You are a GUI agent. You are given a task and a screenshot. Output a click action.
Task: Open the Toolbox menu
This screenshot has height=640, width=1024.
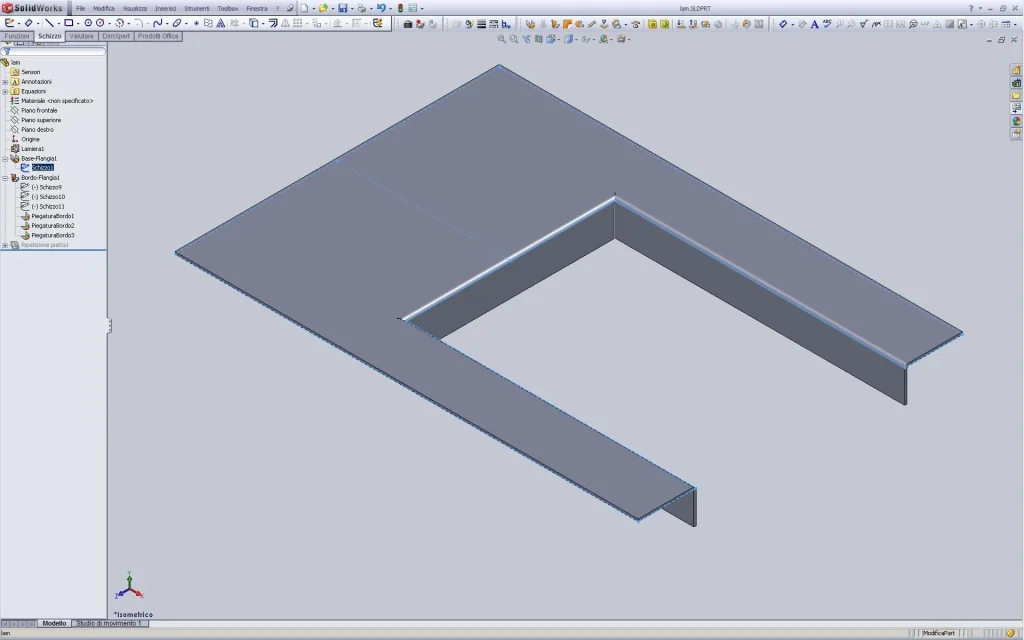228,8
